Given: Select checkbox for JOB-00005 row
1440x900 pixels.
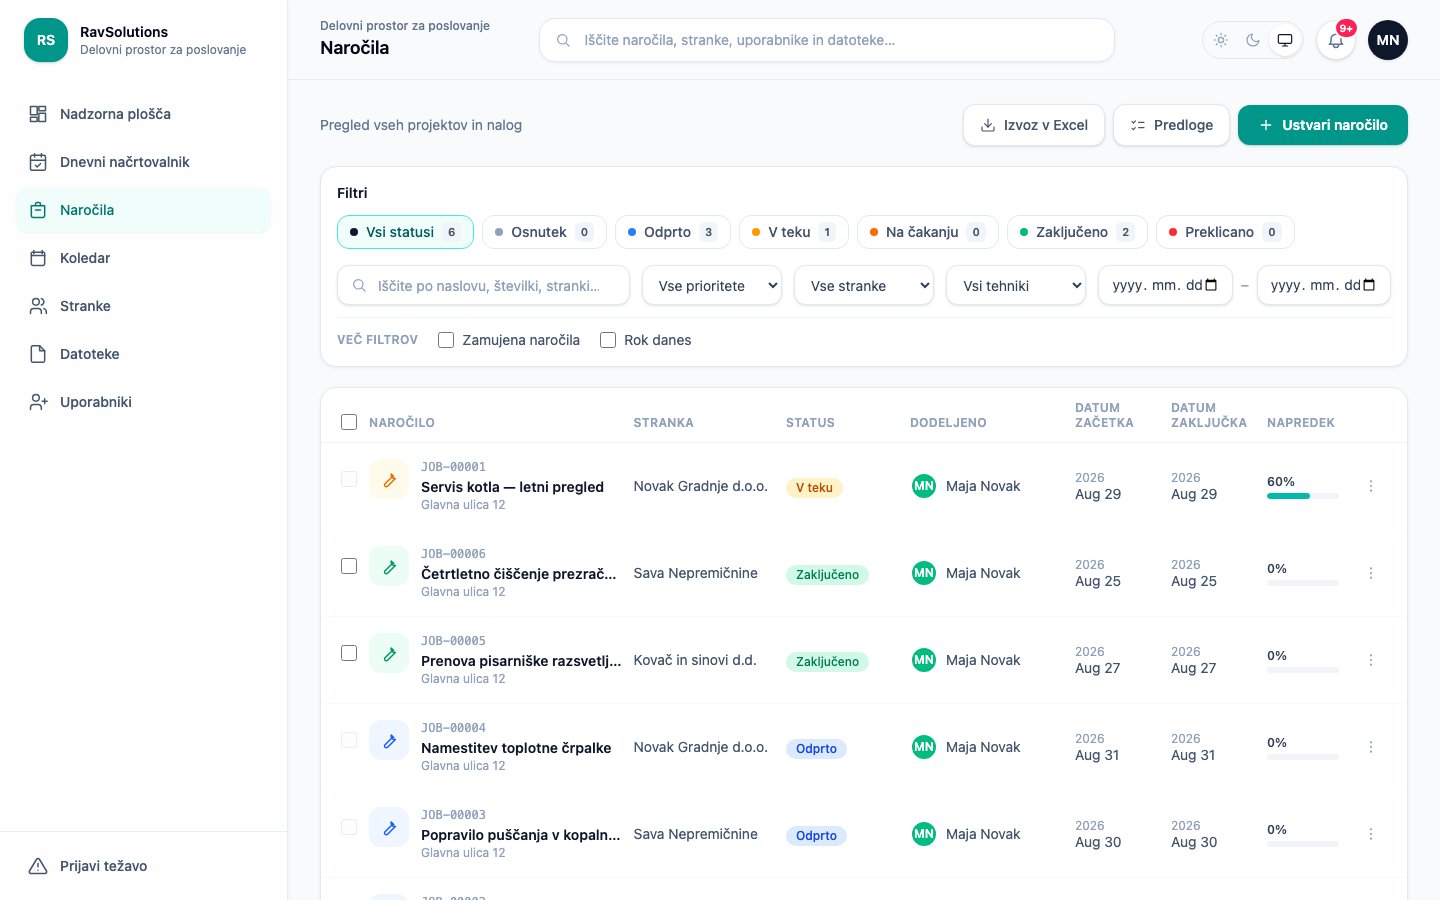Looking at the screenshot, I should point(349,653).
